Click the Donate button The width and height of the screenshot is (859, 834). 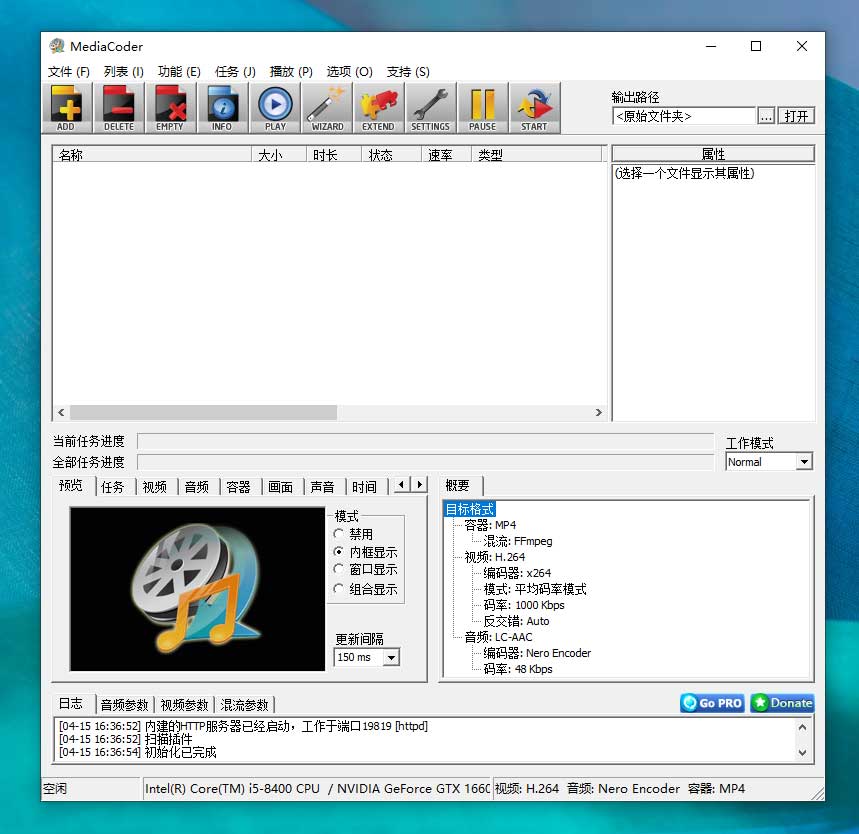click(x=782, y=703)
